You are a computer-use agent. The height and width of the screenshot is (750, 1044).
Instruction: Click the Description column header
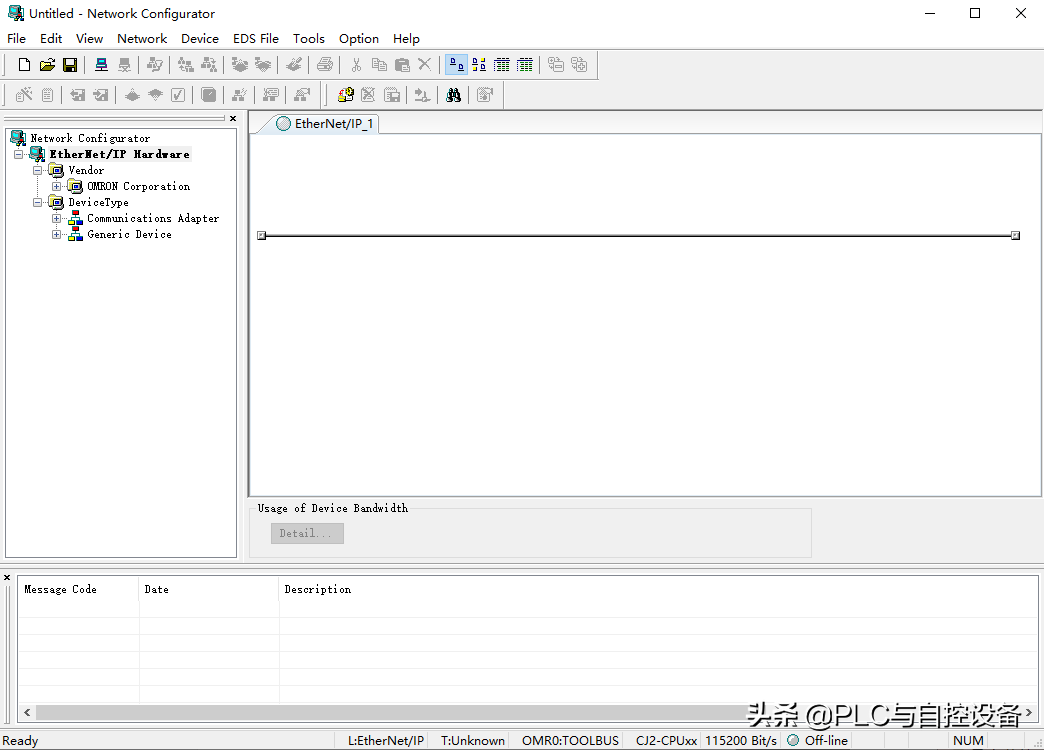click(x=318, y=589)
